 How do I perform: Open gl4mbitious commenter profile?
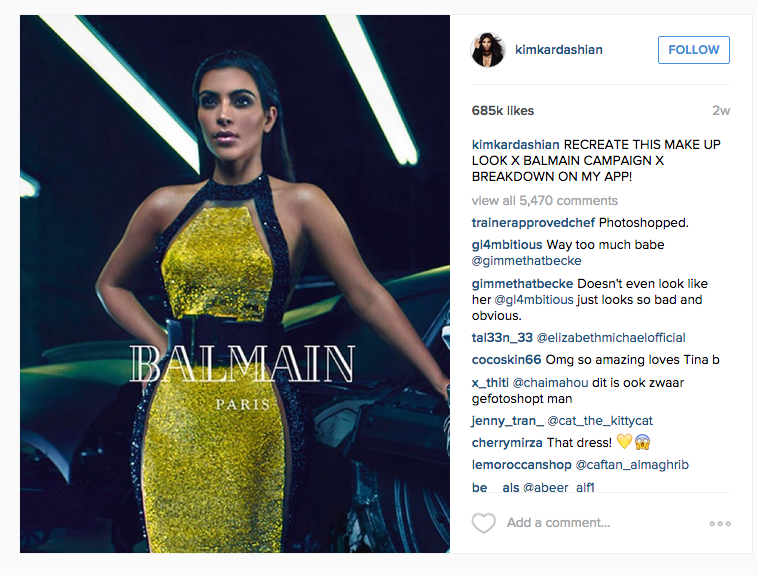(x=507, y=245)
